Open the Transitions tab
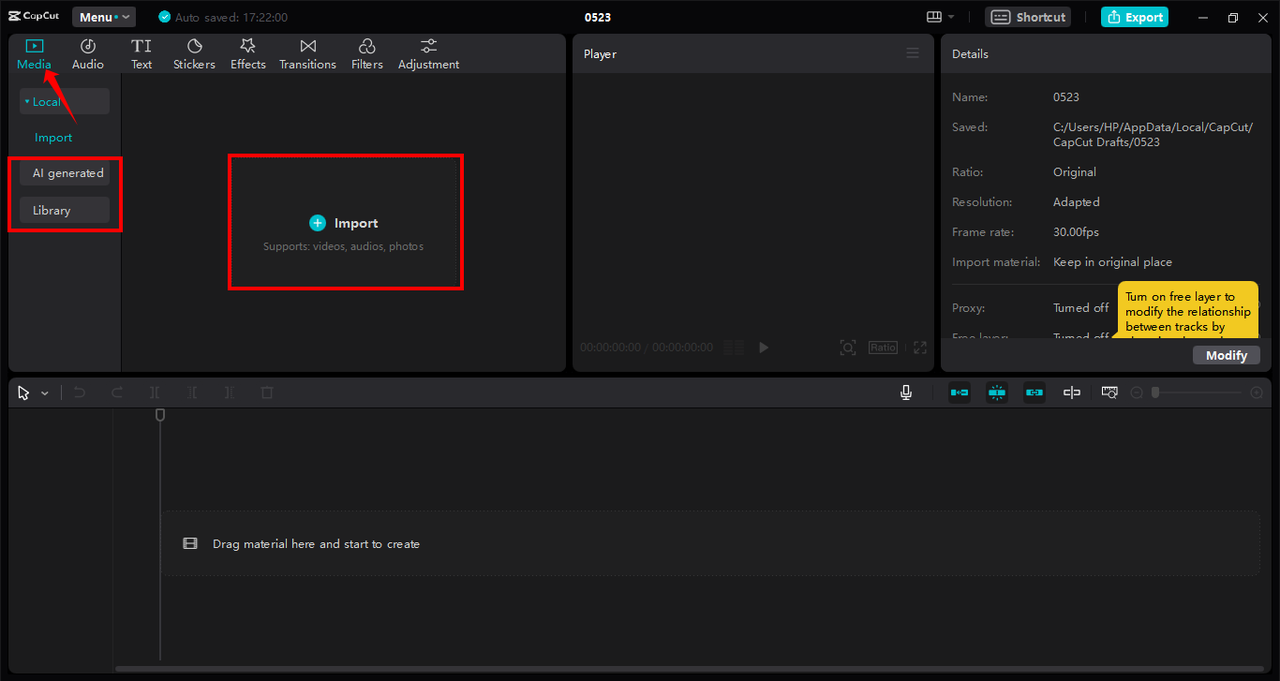This screenshot has width=1280, height=681. [x=308, y=54]
